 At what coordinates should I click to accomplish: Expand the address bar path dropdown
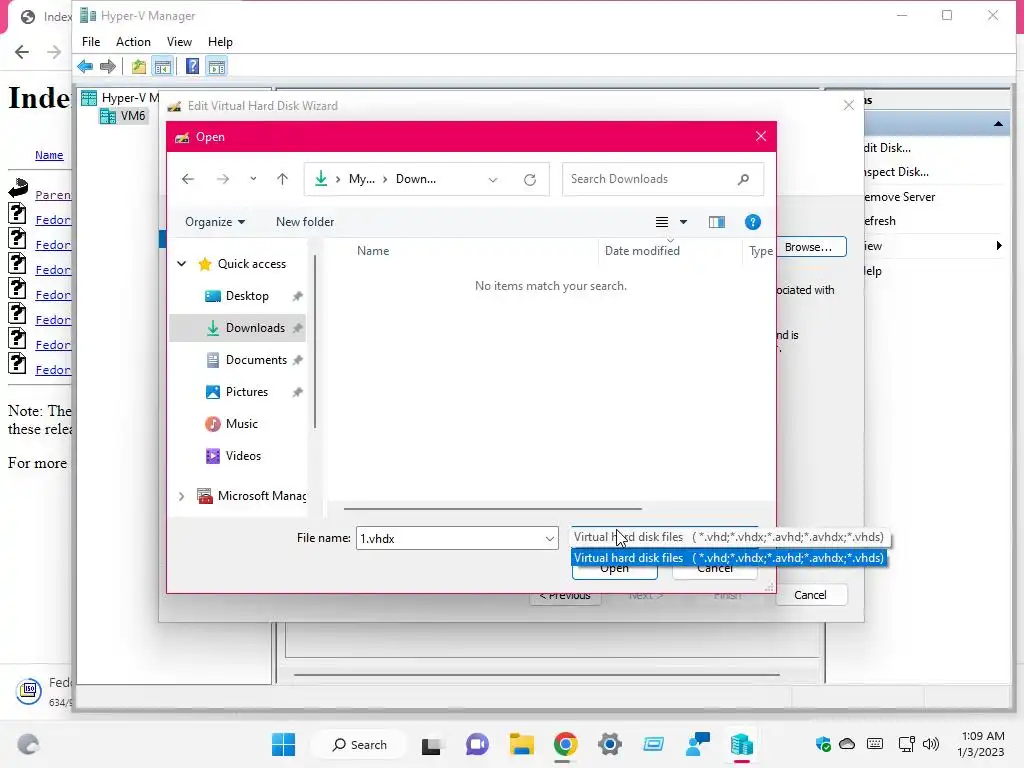tap(493, 180)
